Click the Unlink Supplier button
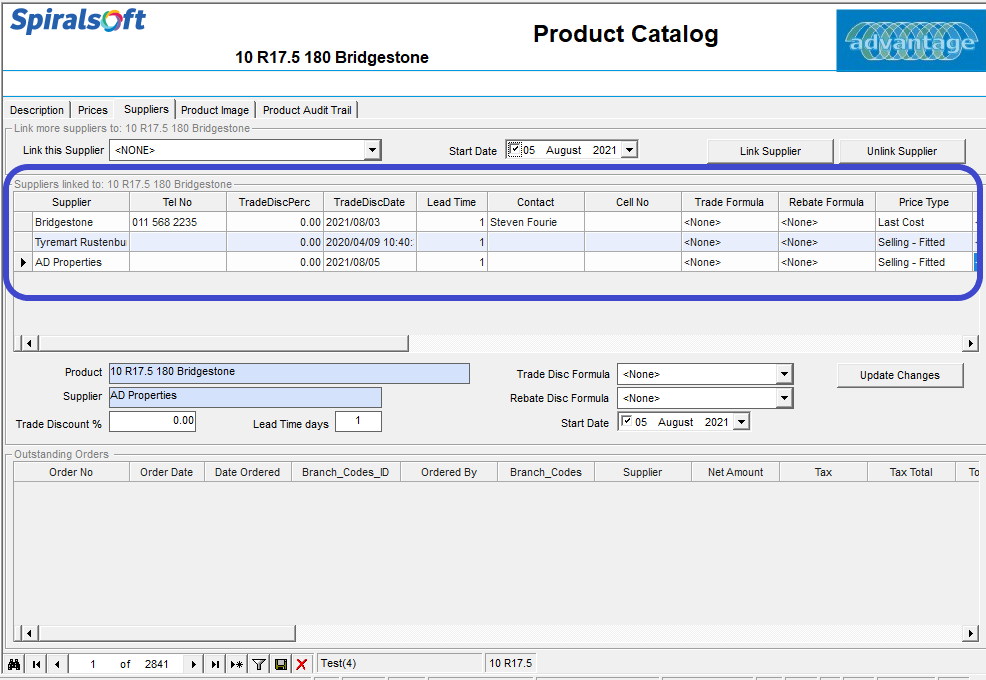986x680 pixels. (x=902, y=151)
